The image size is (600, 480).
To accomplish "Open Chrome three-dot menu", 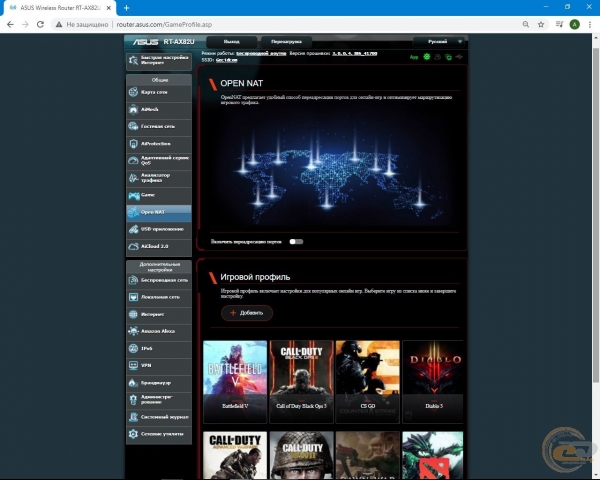I will [590, 24].
